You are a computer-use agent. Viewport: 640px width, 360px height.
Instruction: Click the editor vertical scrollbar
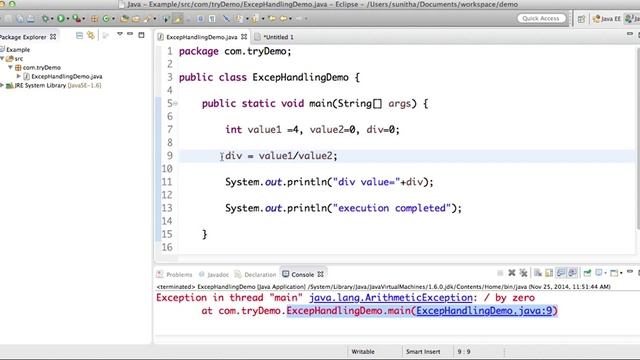coord(637,139)
